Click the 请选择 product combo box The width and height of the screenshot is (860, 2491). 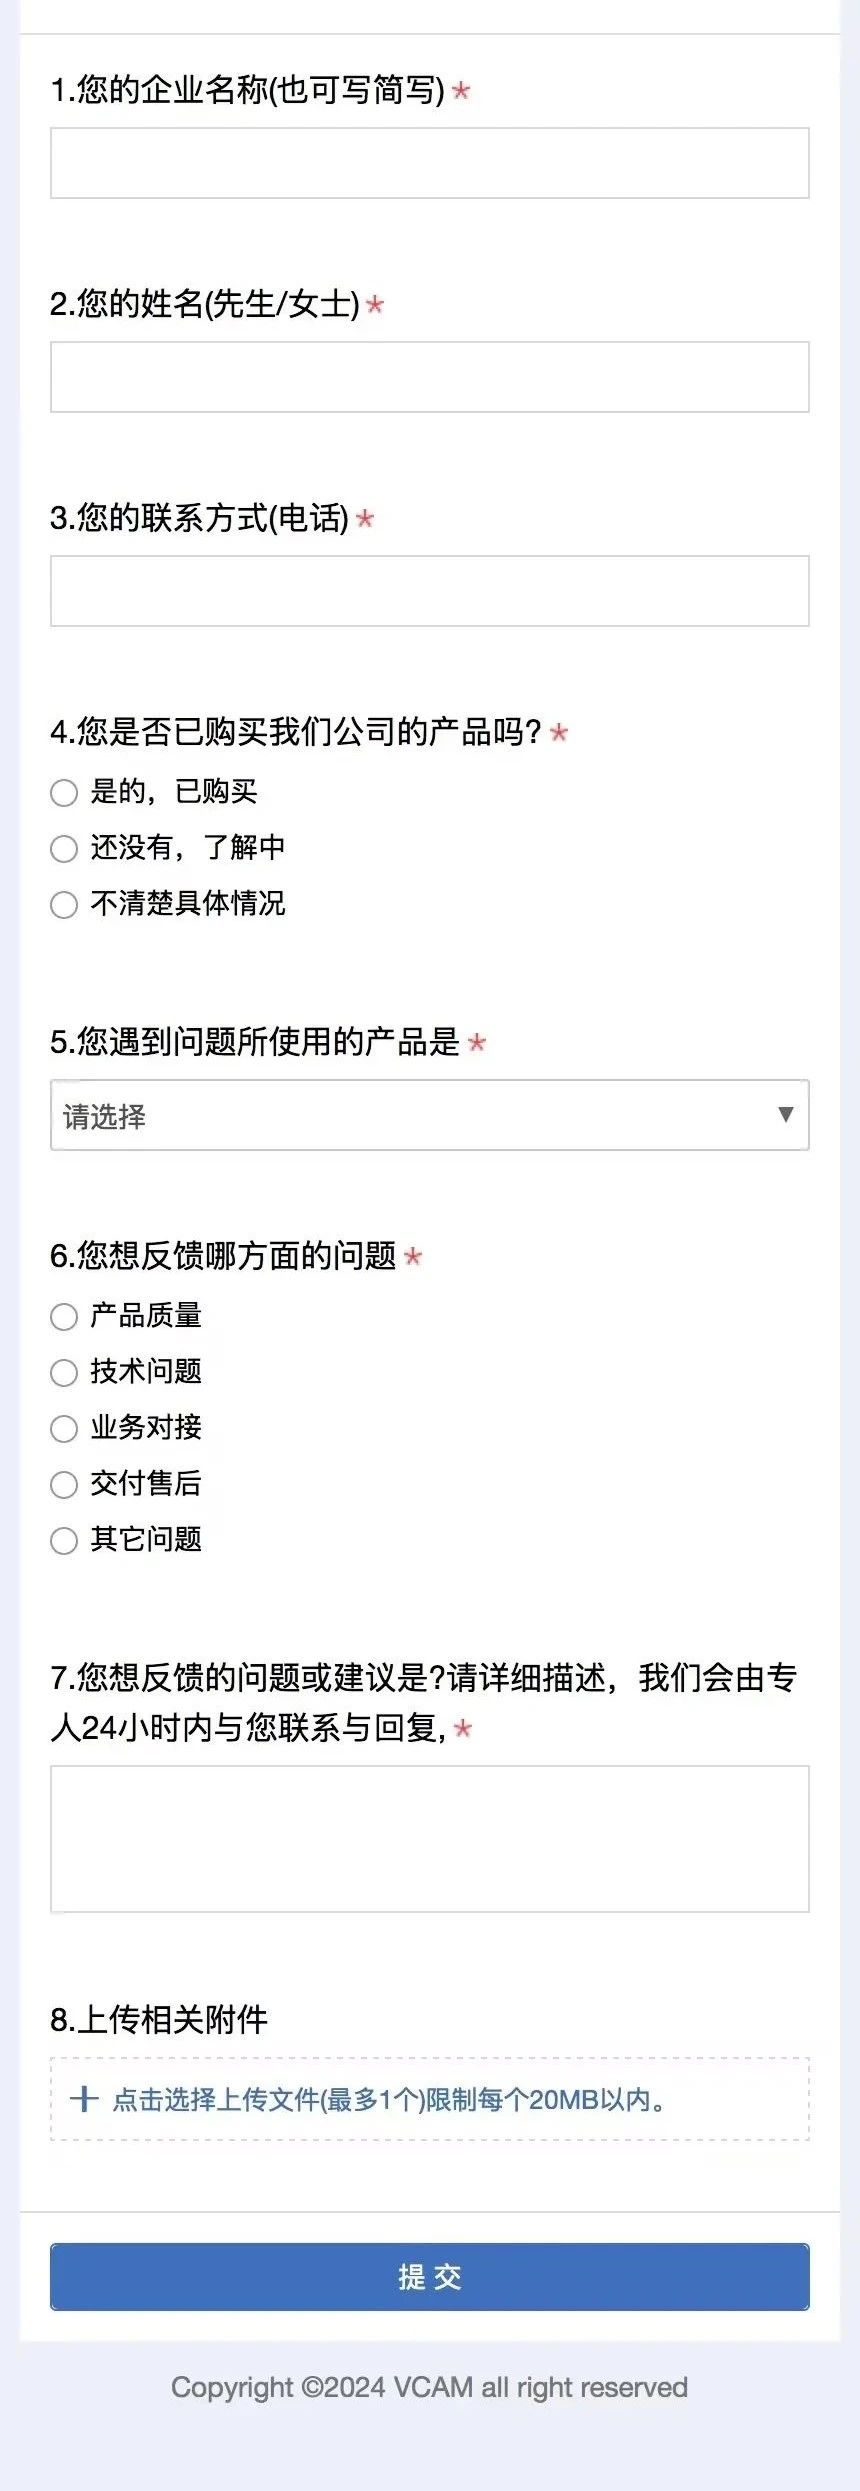pyautogui.click(x=400, y=1115)
